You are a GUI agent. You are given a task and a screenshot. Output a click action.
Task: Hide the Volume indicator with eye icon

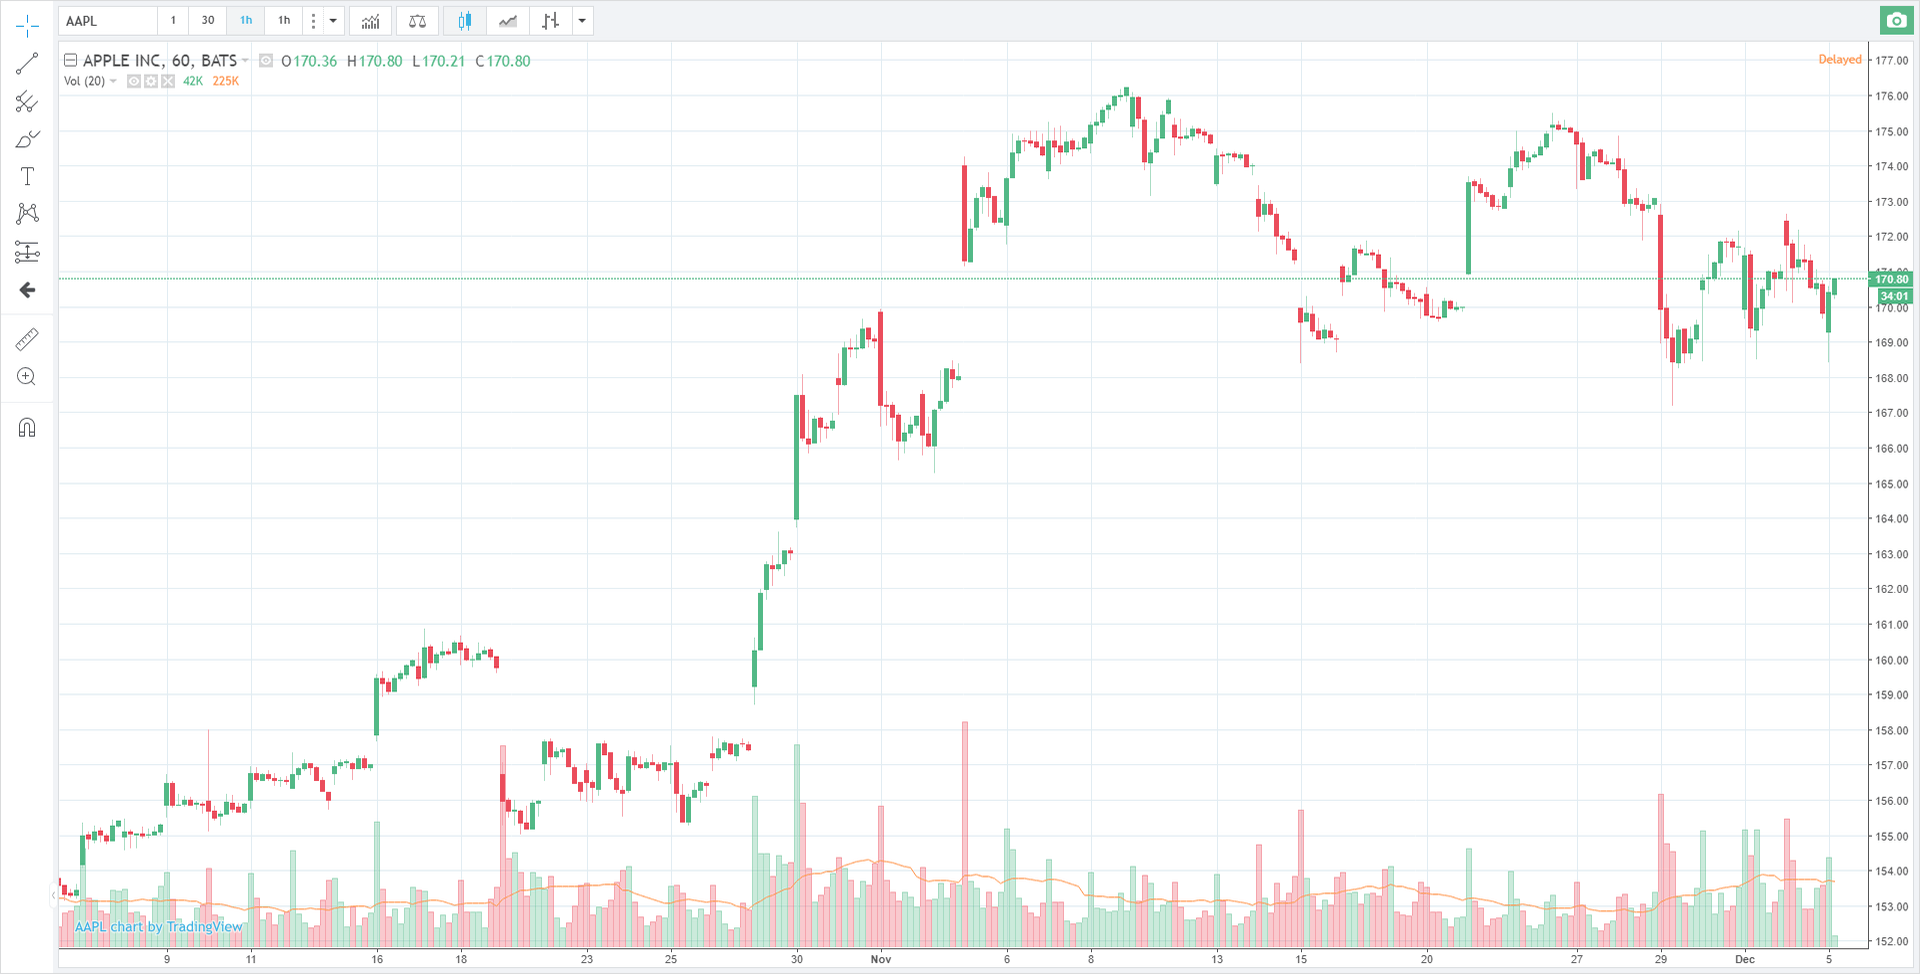click(x=134, y=81)
